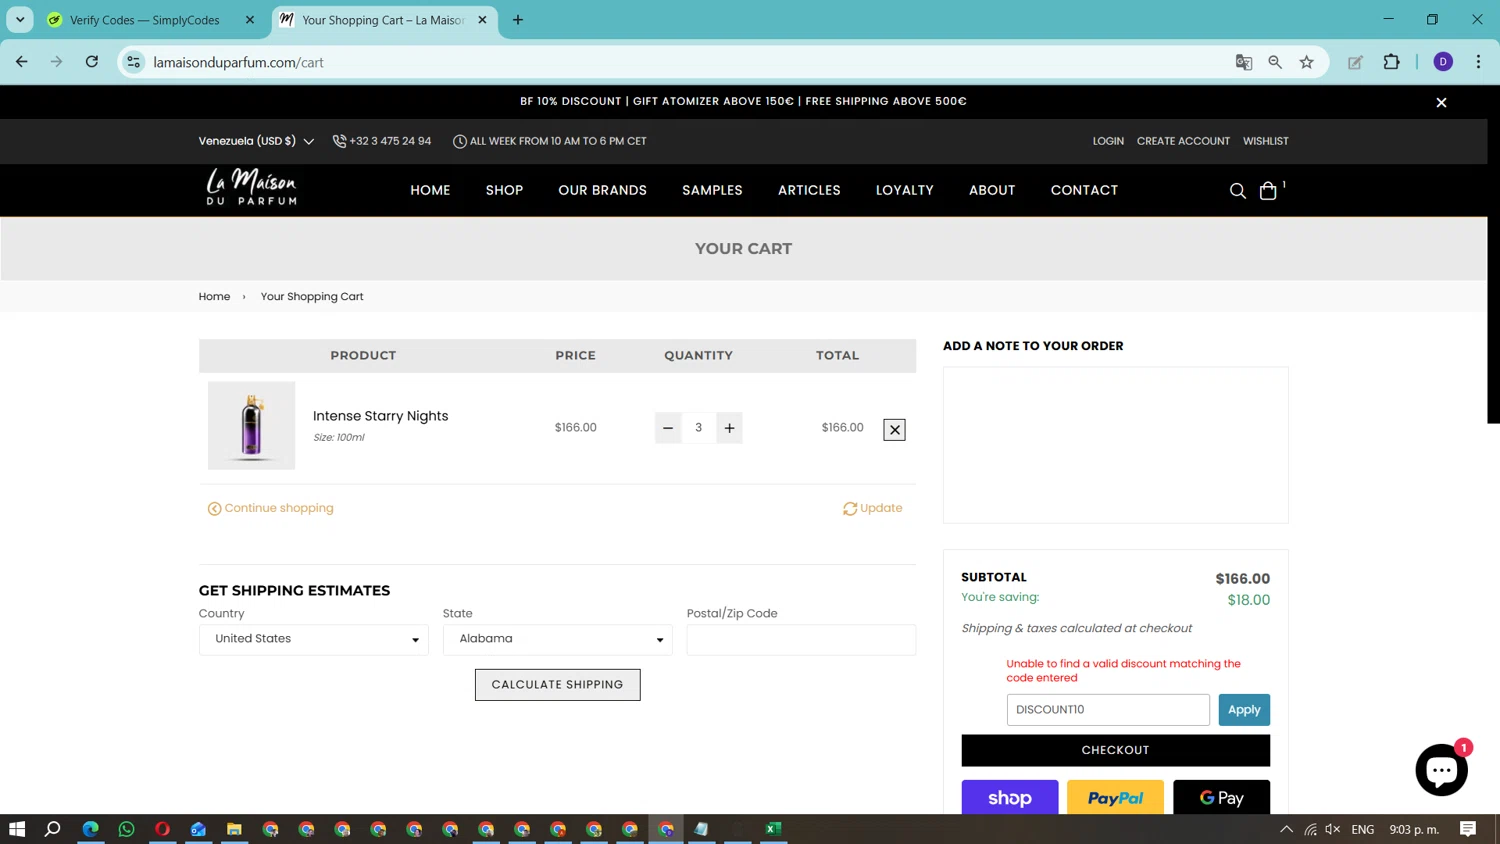The height and width of the screenshot is (844, 1500).
Task: Increase quantity with the plus button
Action: 730,428
